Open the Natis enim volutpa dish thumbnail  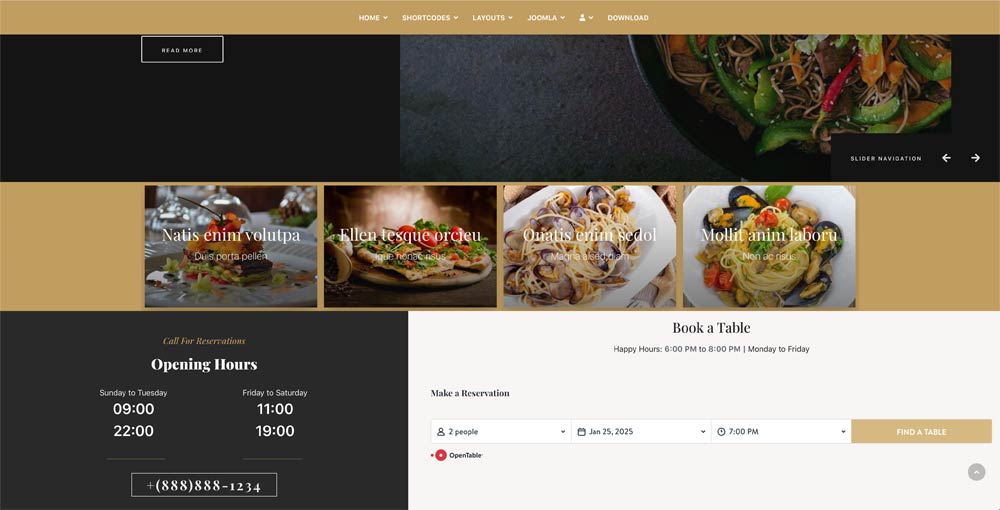(x=231, y=246)
